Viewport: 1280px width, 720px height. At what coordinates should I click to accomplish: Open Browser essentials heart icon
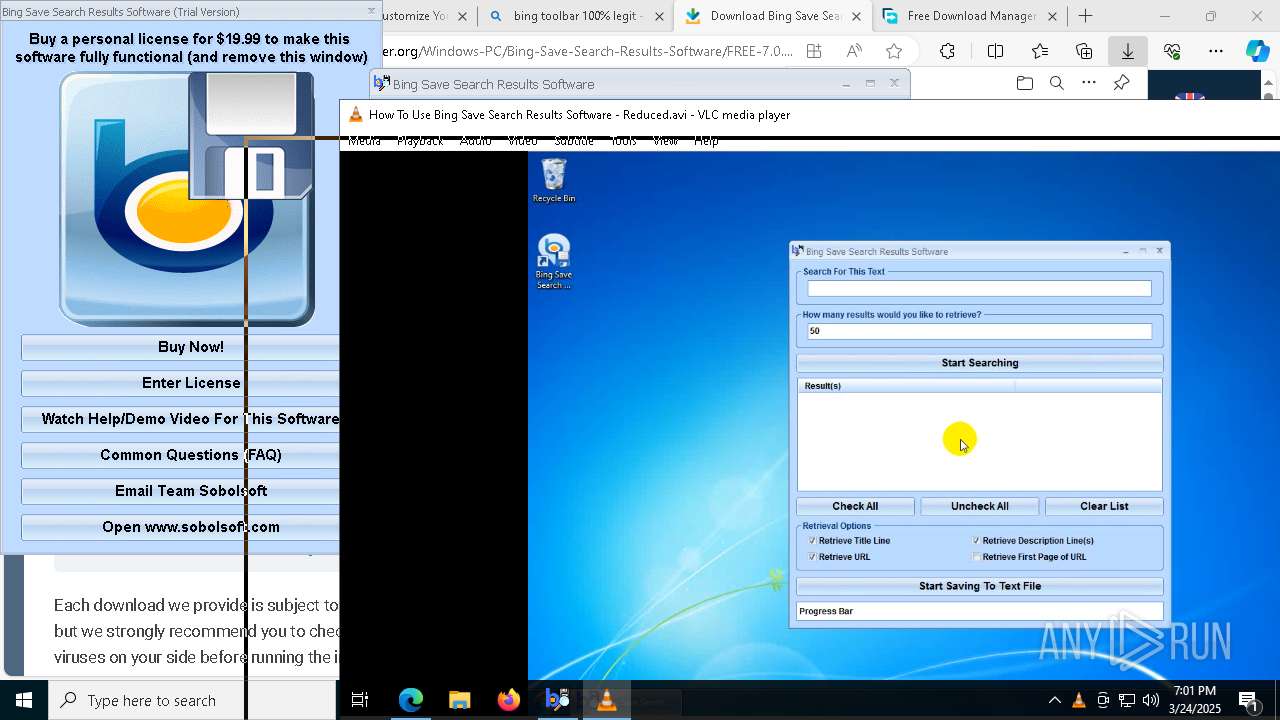tap(1172, 51)
